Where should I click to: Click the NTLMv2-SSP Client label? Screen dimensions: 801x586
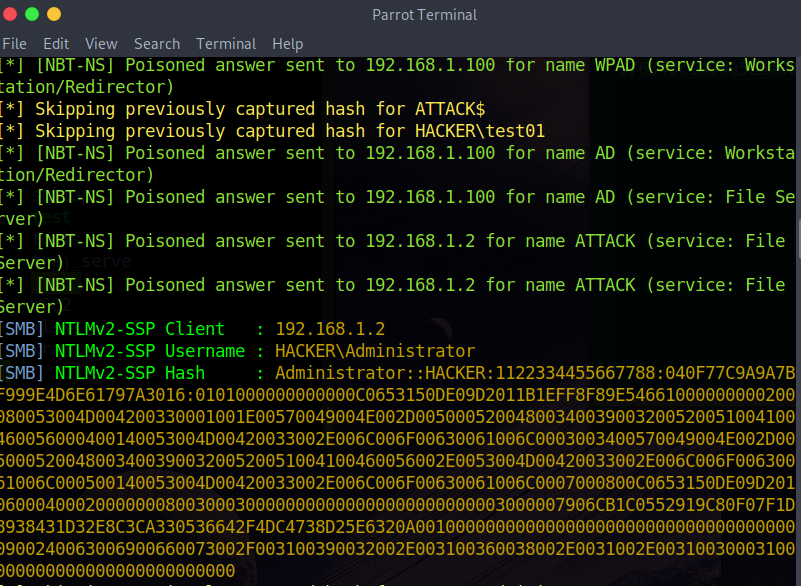[140, 329]
